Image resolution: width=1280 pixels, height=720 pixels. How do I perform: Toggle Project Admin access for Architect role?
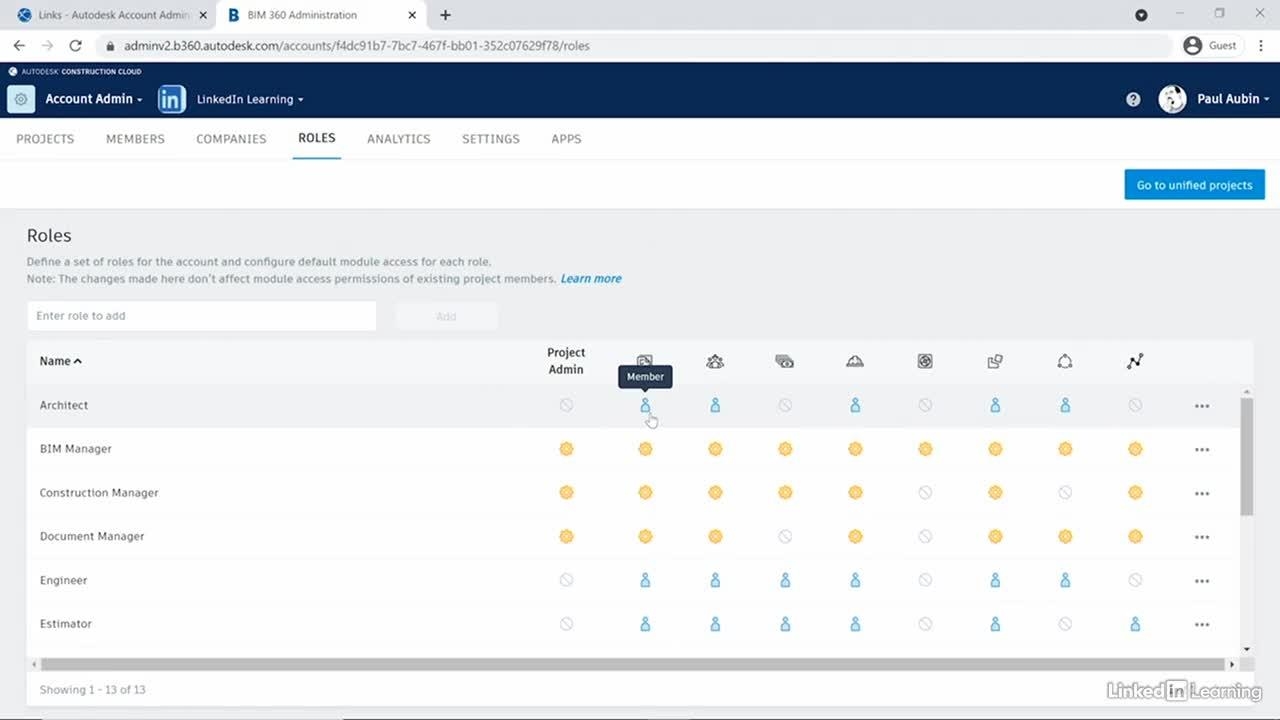(566, 405)
